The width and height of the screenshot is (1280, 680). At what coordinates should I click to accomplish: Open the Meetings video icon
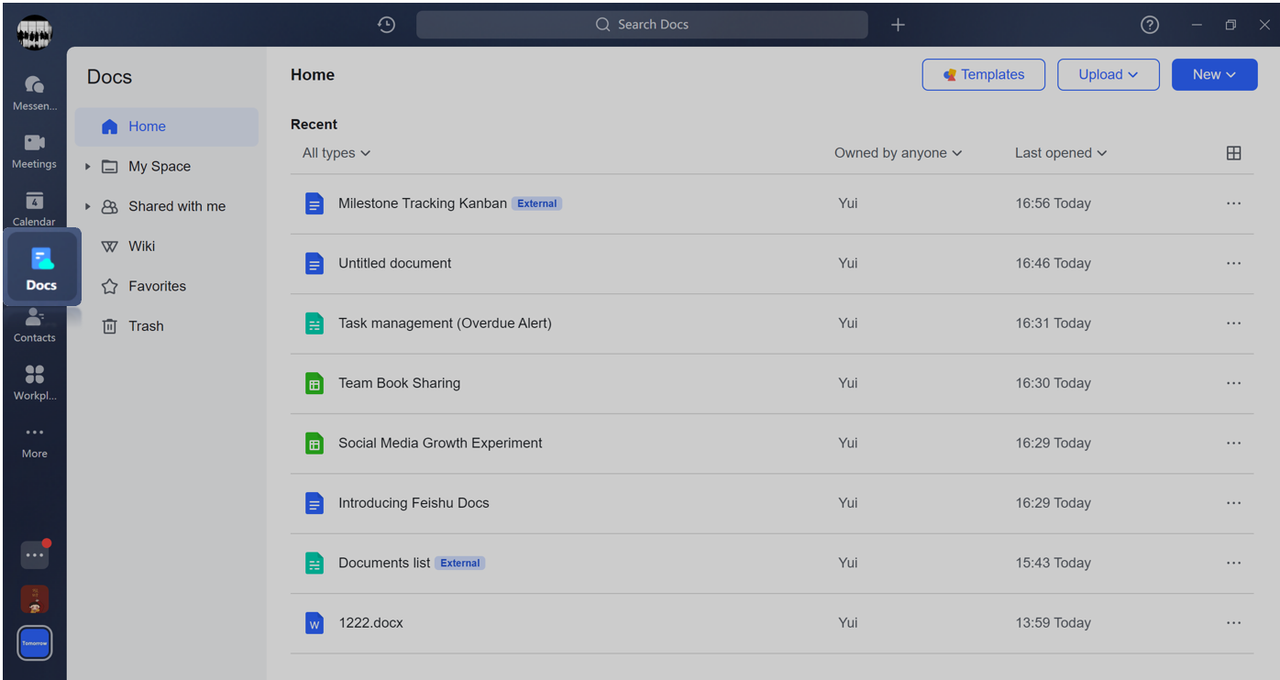click(x=34, y=143)
